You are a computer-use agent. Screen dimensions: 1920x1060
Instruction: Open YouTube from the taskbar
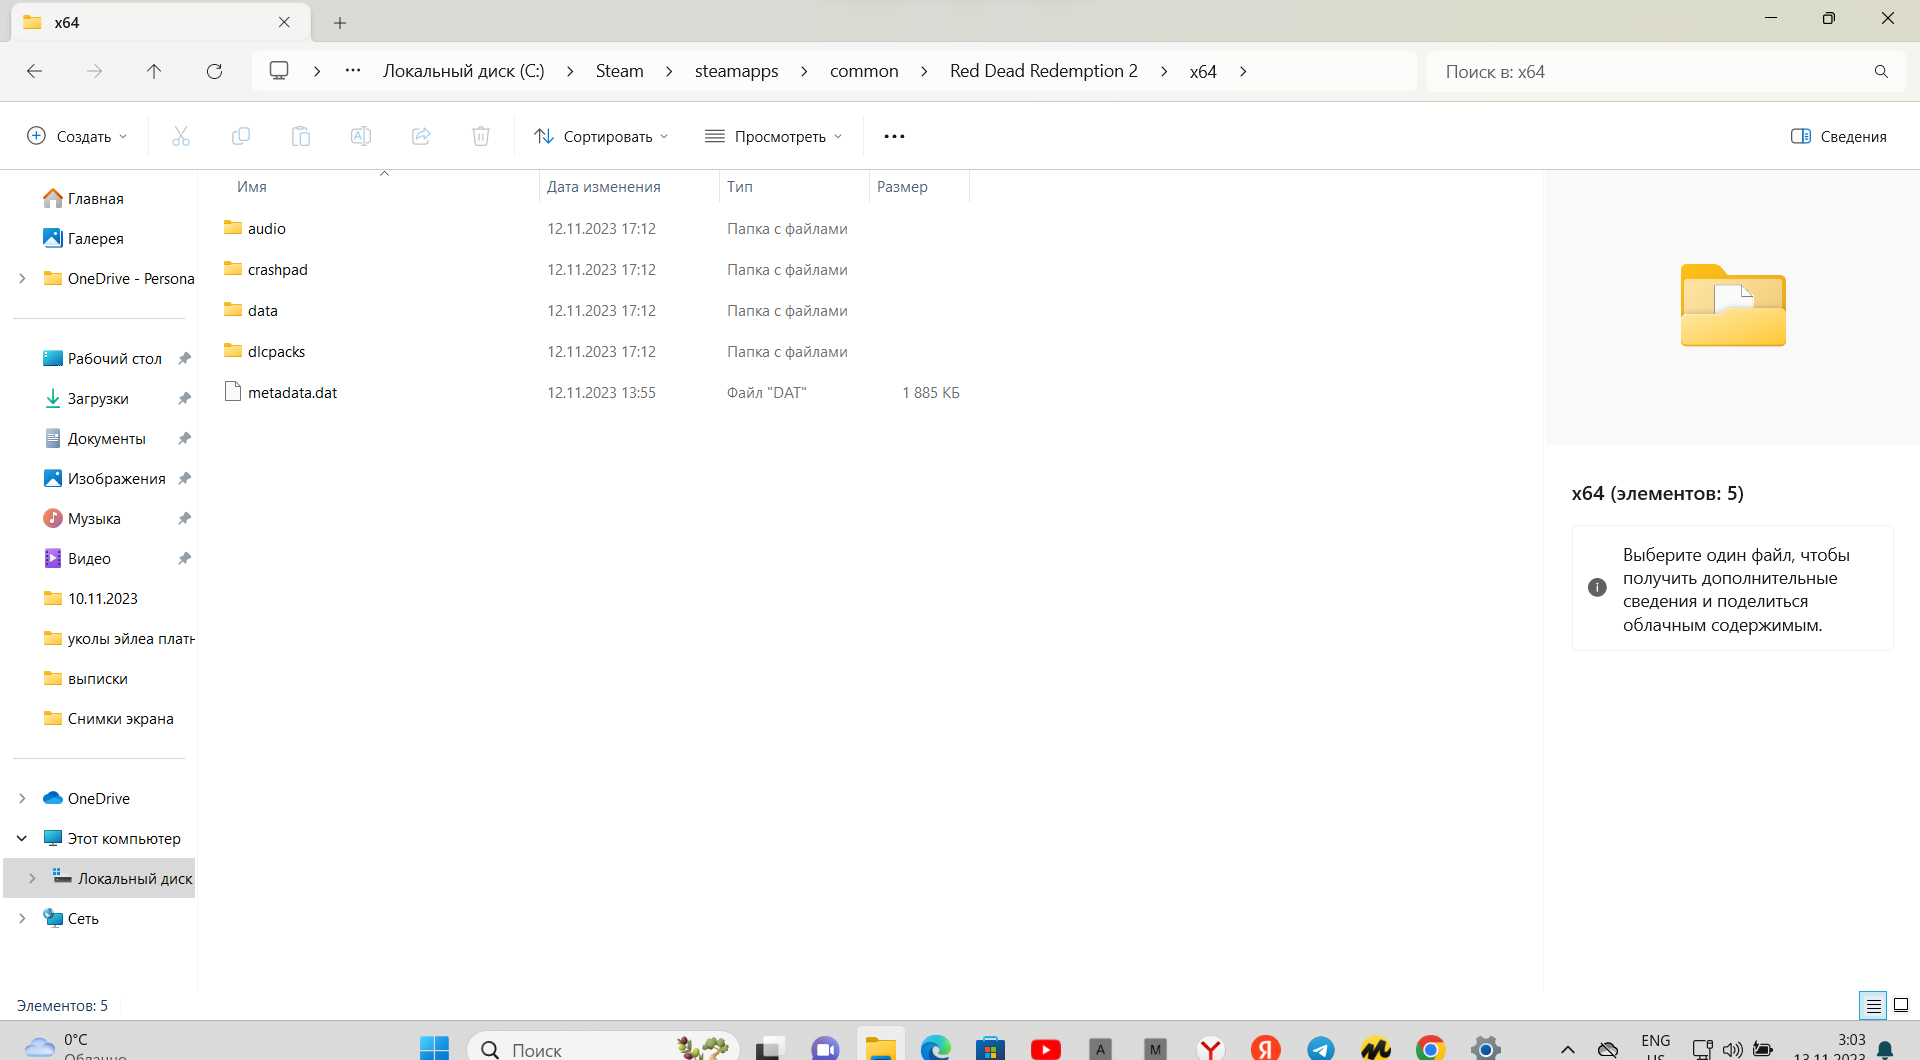click(1046, 1049)
